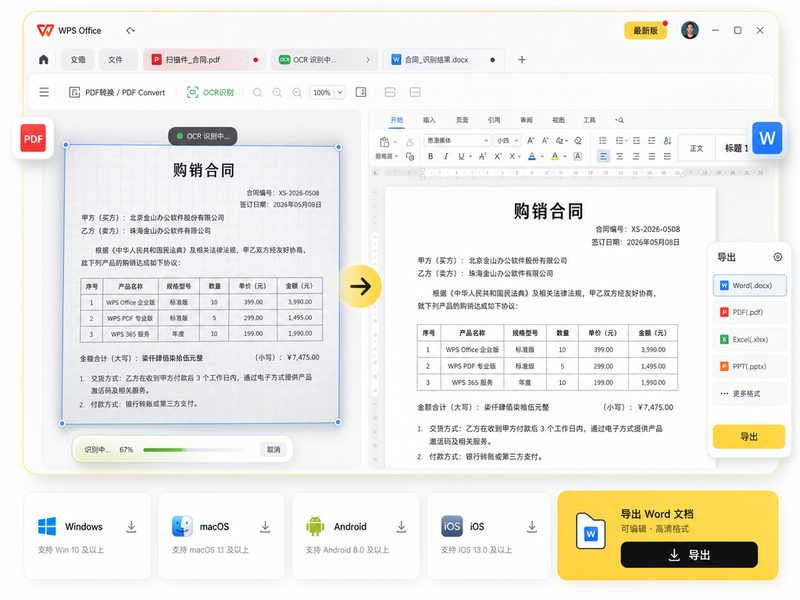800x600 pixels.
Task: Add a new tab with the plus icon
Action: coord(521,60)
